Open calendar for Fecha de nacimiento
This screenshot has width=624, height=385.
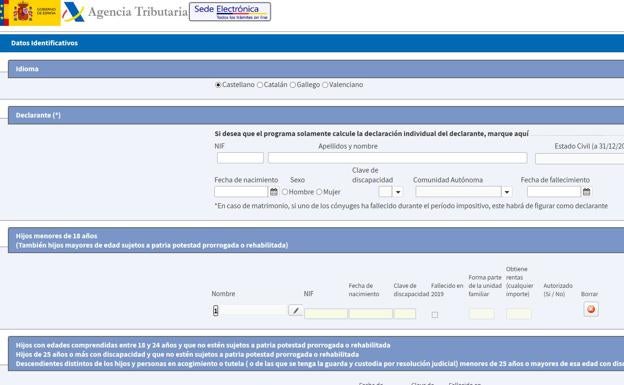click(x=274, y=192)
